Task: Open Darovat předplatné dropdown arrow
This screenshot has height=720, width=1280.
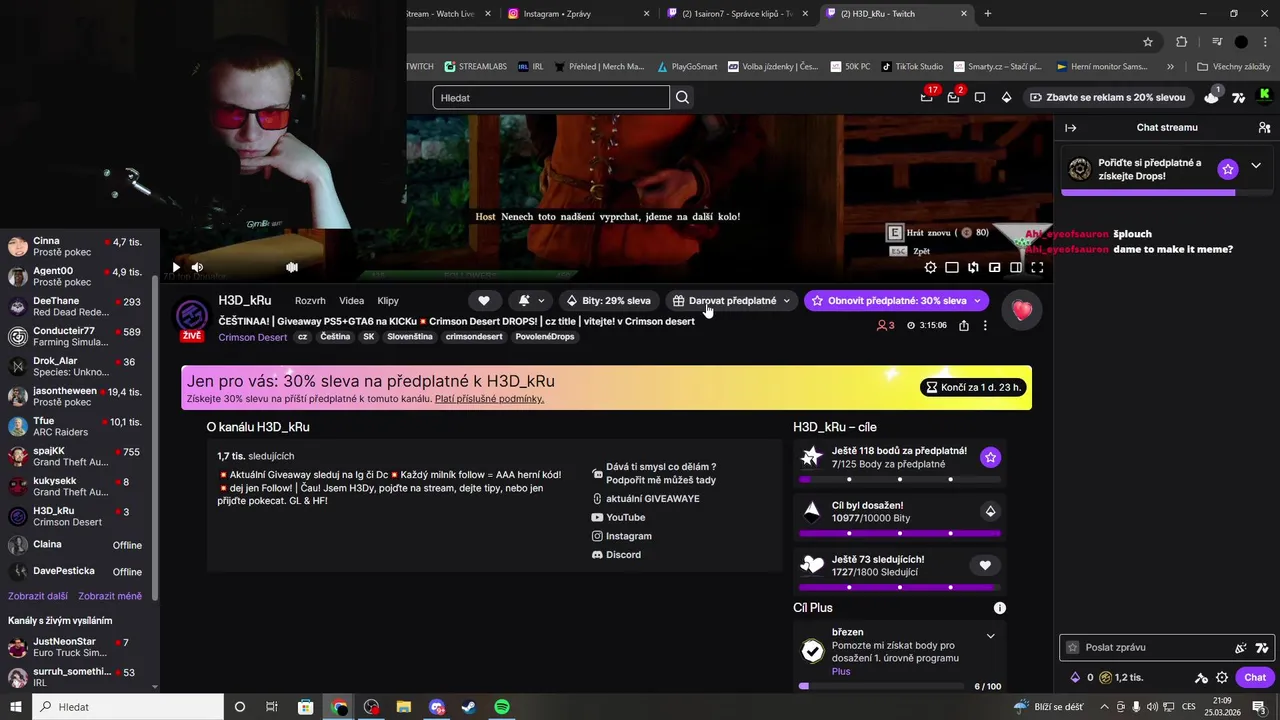Action: [787, 300]
